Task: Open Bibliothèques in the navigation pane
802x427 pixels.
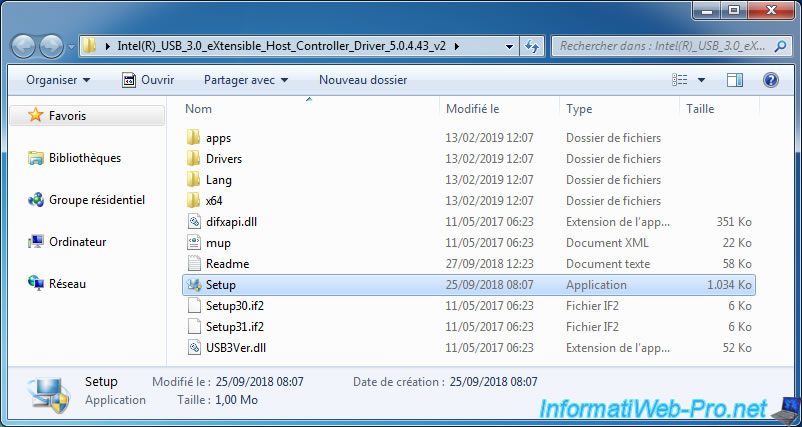Action: point(84,158)
